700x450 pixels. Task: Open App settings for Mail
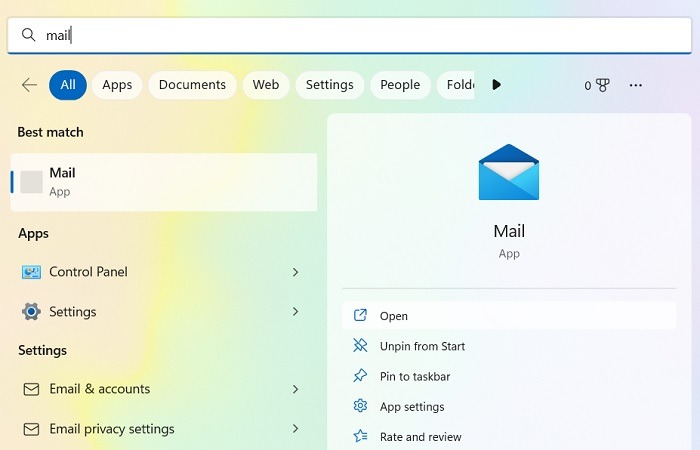click(509, 407)
